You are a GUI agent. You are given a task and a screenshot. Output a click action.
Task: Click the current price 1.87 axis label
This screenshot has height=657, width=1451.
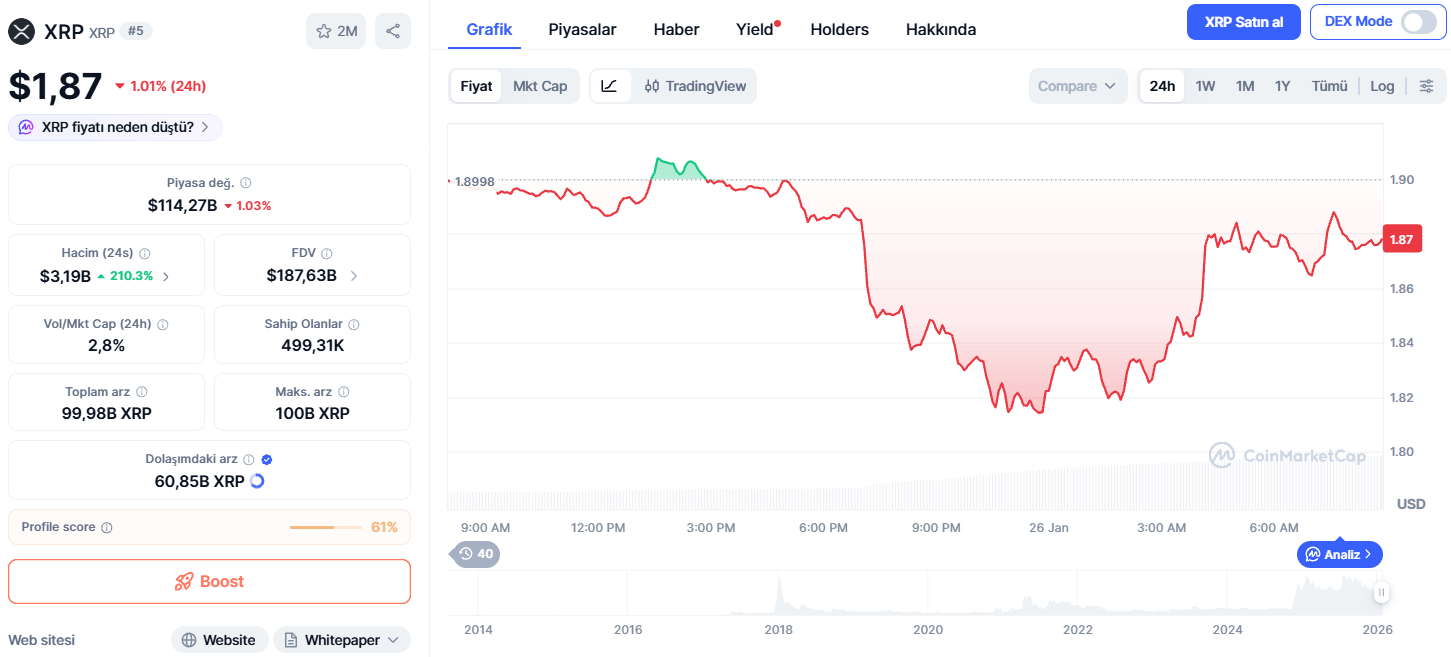1402,239
